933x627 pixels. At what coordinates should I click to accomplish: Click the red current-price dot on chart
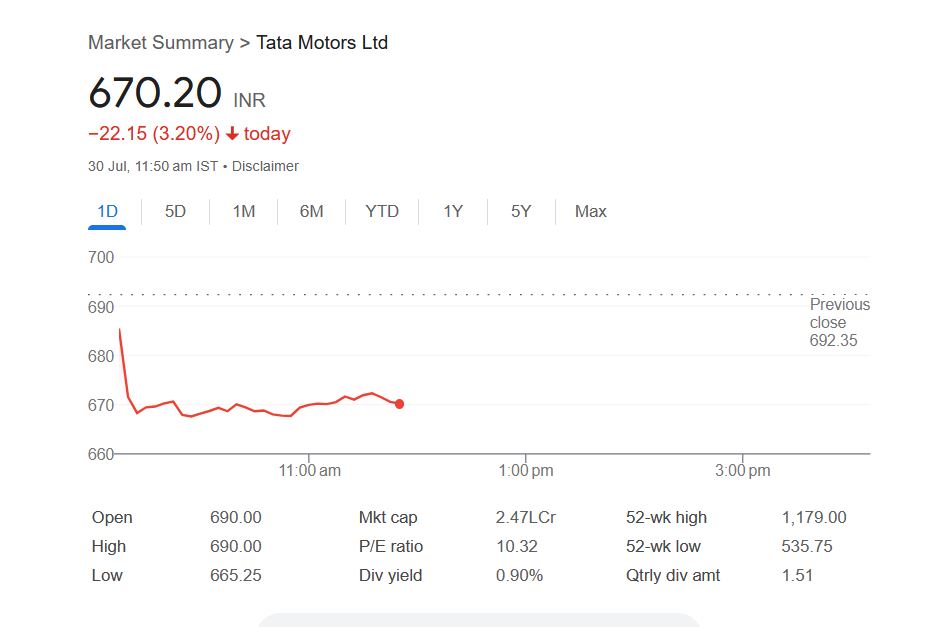click(400, 404)
